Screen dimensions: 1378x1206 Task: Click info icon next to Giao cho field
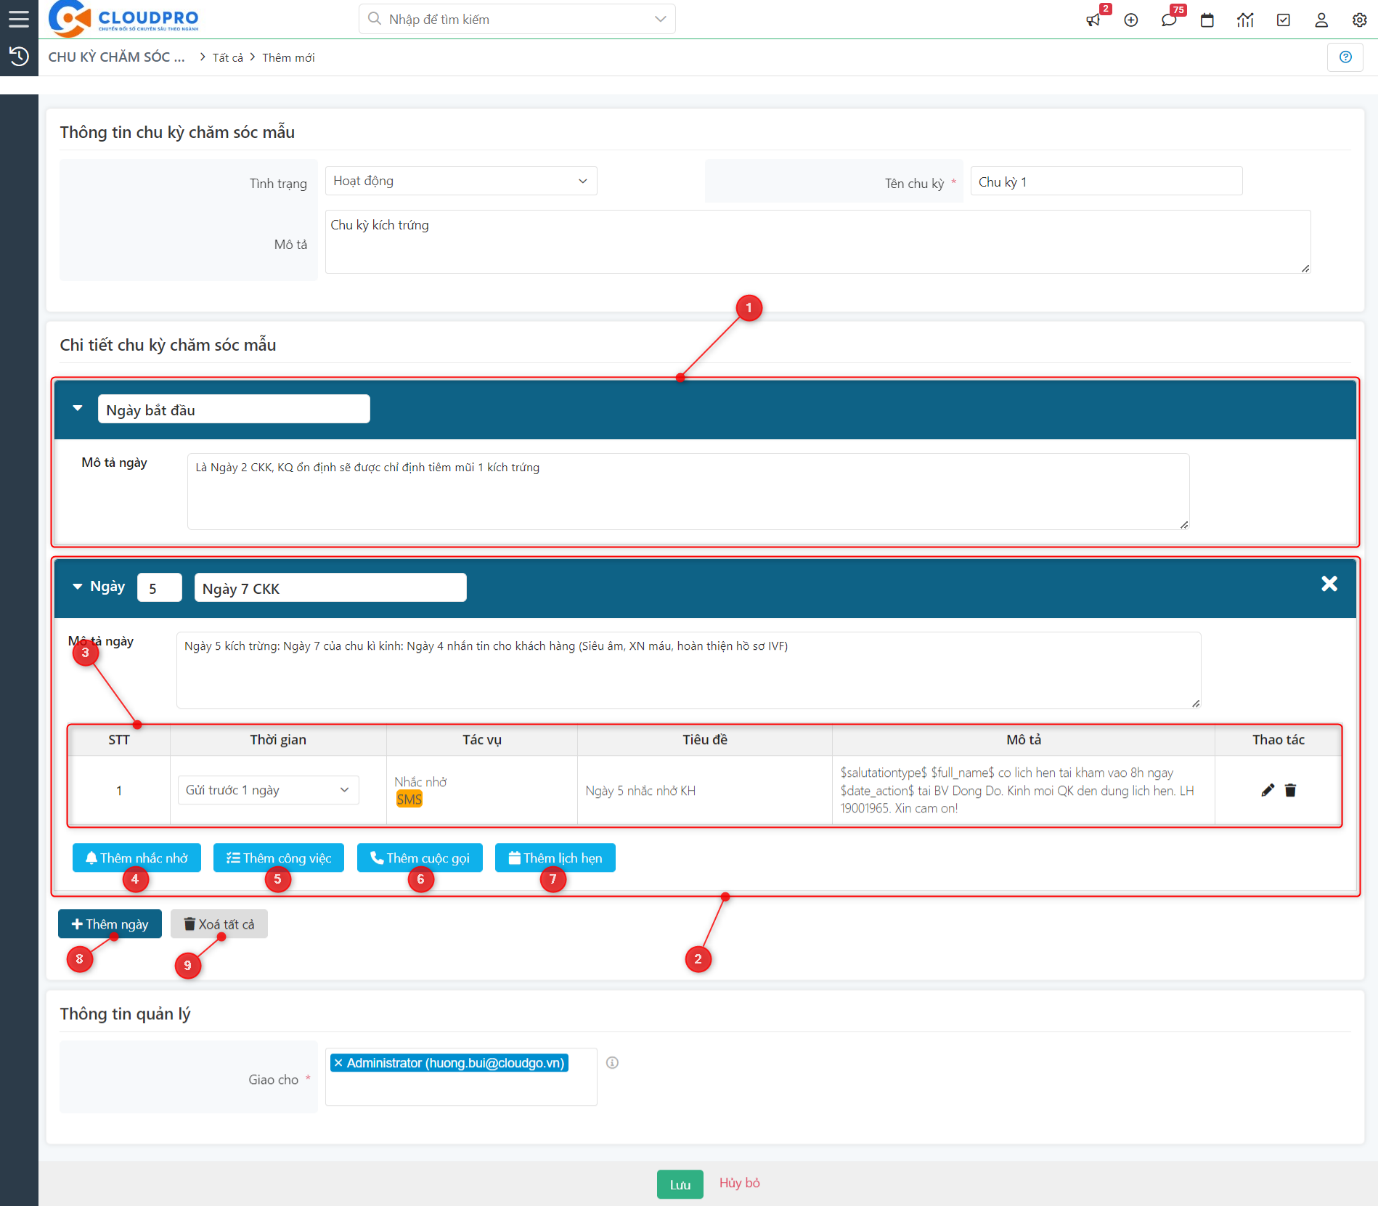tap(612, 1063)
